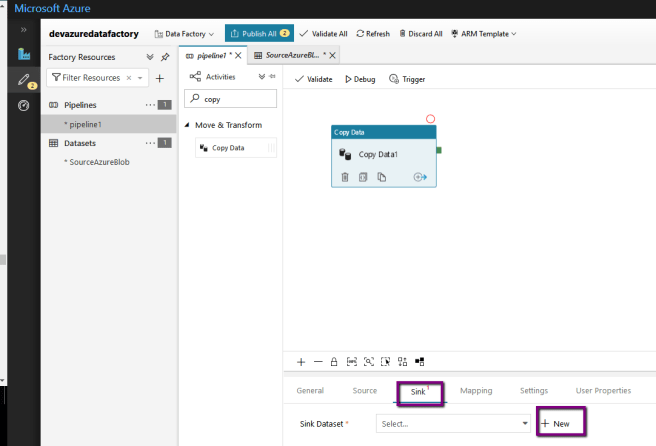Lock the canvas with padlock icon
The height and width of the screenshot is (446, 656).
[334, 361]
